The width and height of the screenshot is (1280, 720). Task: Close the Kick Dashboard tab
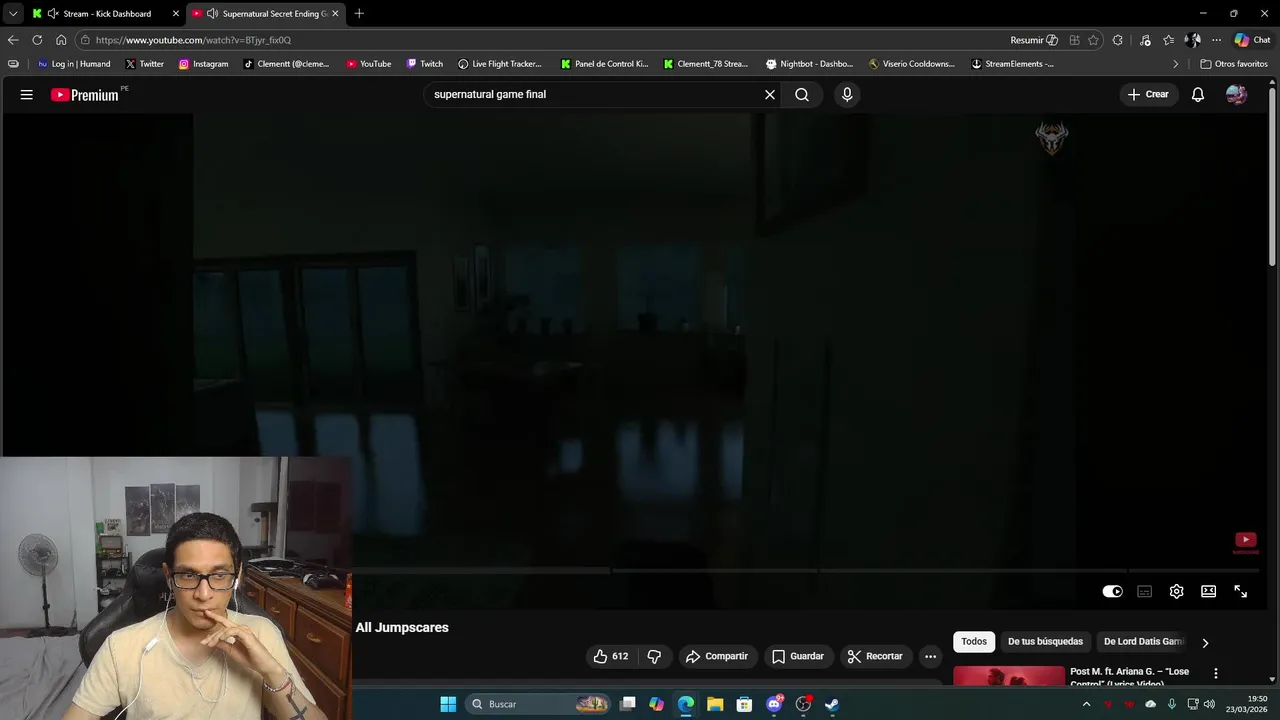click(x=176, y=13)
